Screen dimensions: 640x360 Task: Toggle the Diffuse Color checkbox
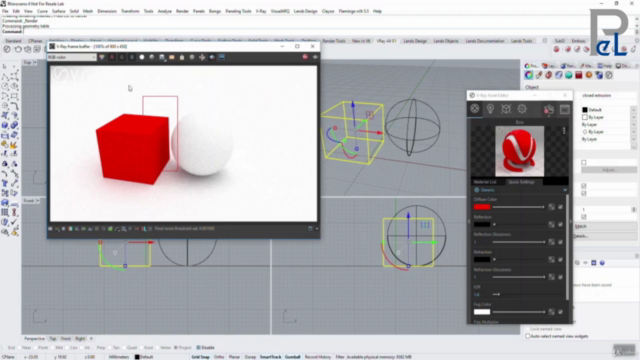561,207
